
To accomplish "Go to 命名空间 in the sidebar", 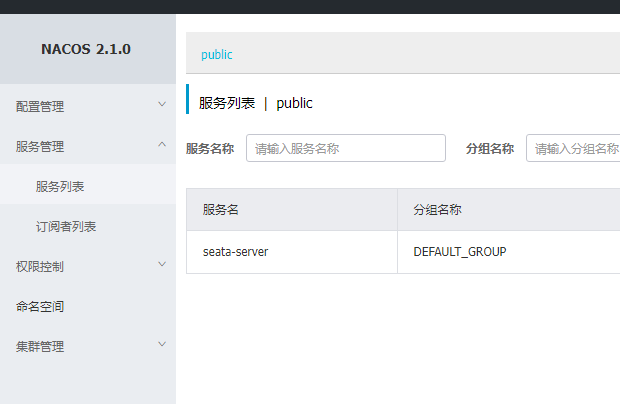I will point(40,306).
